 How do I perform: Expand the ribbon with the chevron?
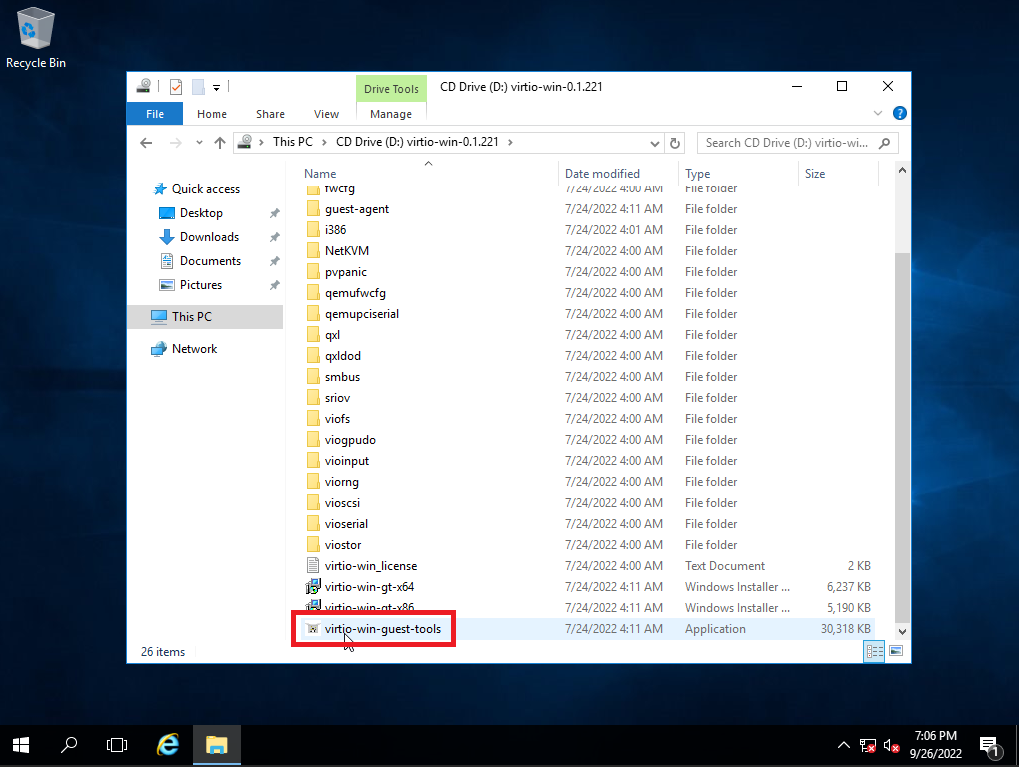pos(878,113)
